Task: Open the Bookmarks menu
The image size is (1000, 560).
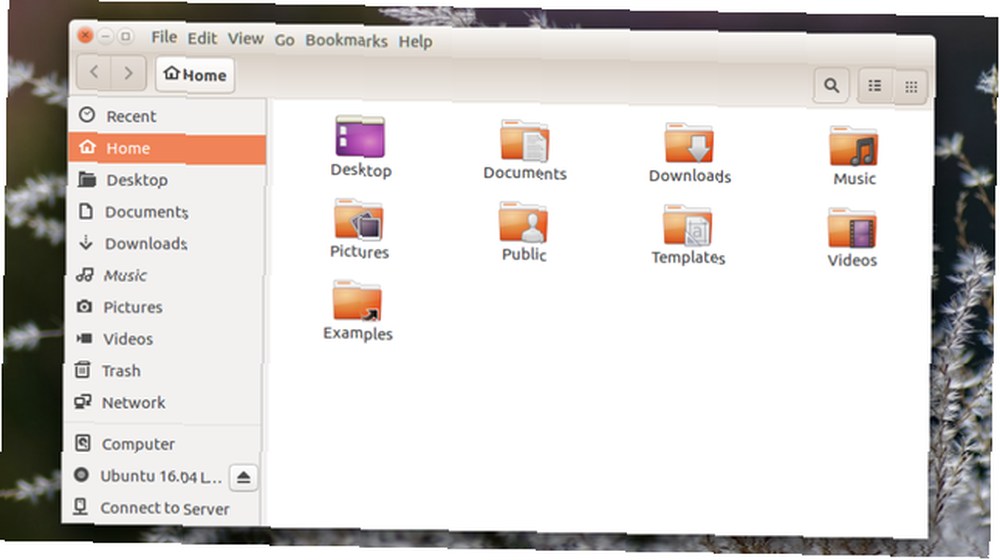Action: [x=346, y=41]
